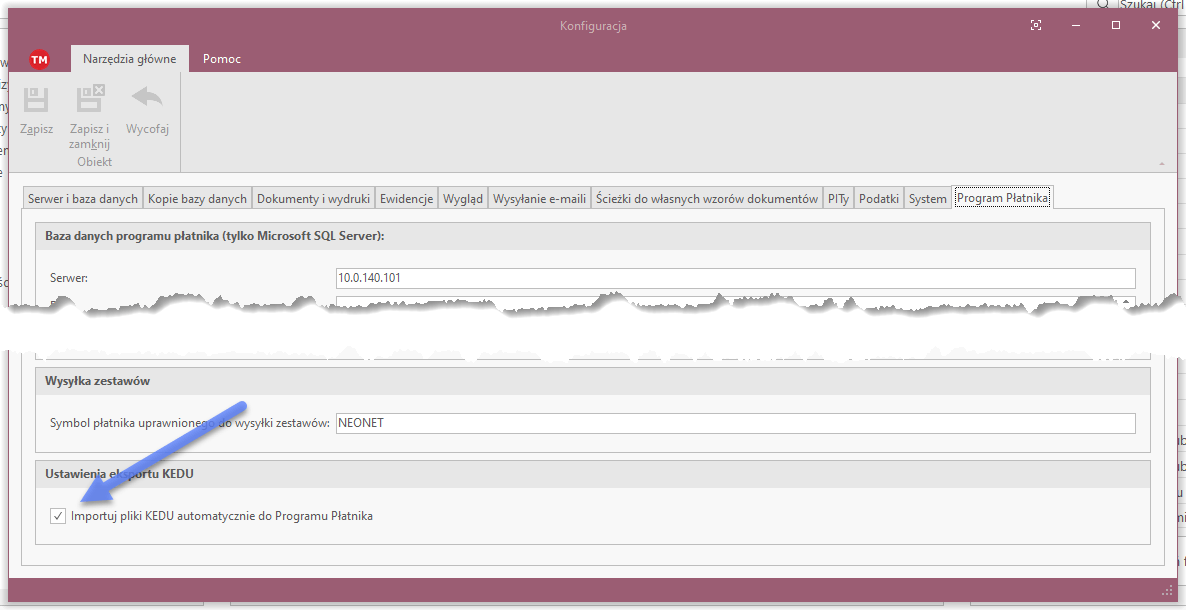The image size is (1186, 610).
Task: Click the Serwer address input field
Action: pos(735,278)
